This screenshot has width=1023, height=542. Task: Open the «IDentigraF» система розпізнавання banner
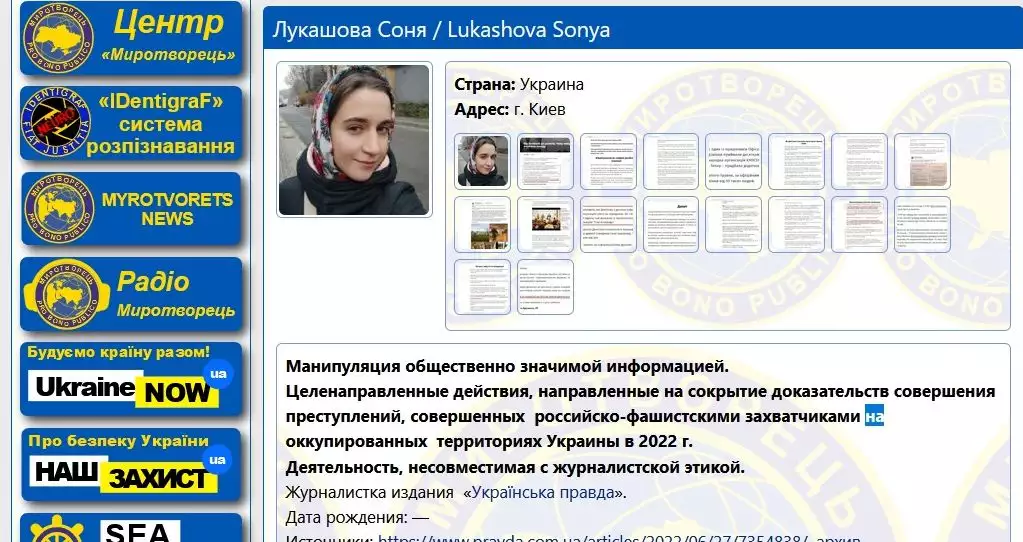131,123
